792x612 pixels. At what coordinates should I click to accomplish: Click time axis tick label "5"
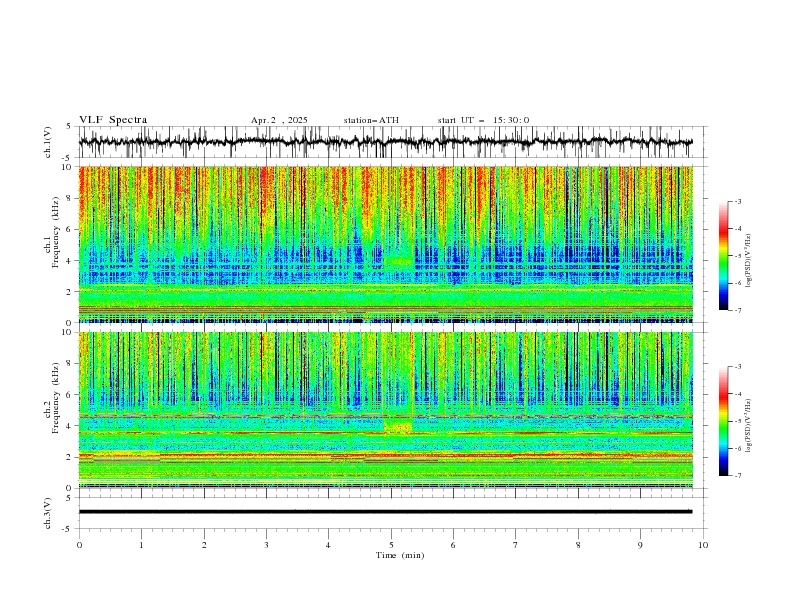coord(391,545)
